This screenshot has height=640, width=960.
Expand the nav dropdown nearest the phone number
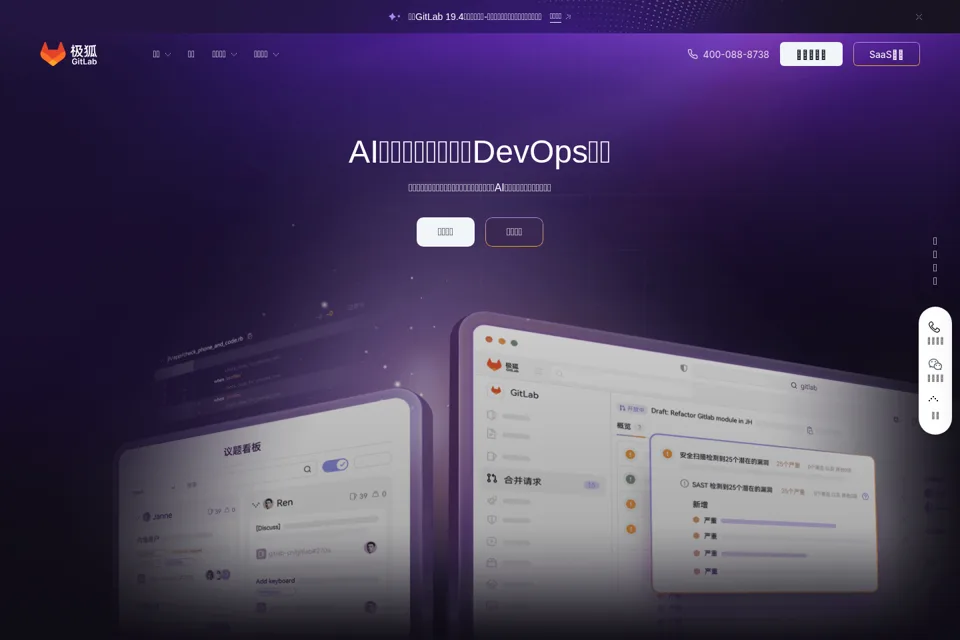point(266,55)
